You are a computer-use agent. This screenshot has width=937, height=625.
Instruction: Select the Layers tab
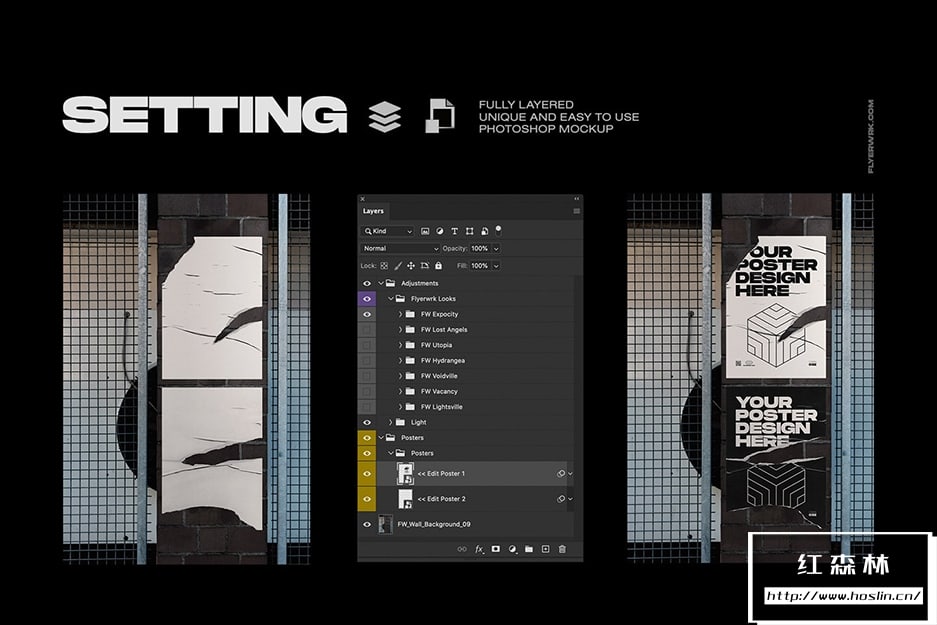(x=373, y=211)
